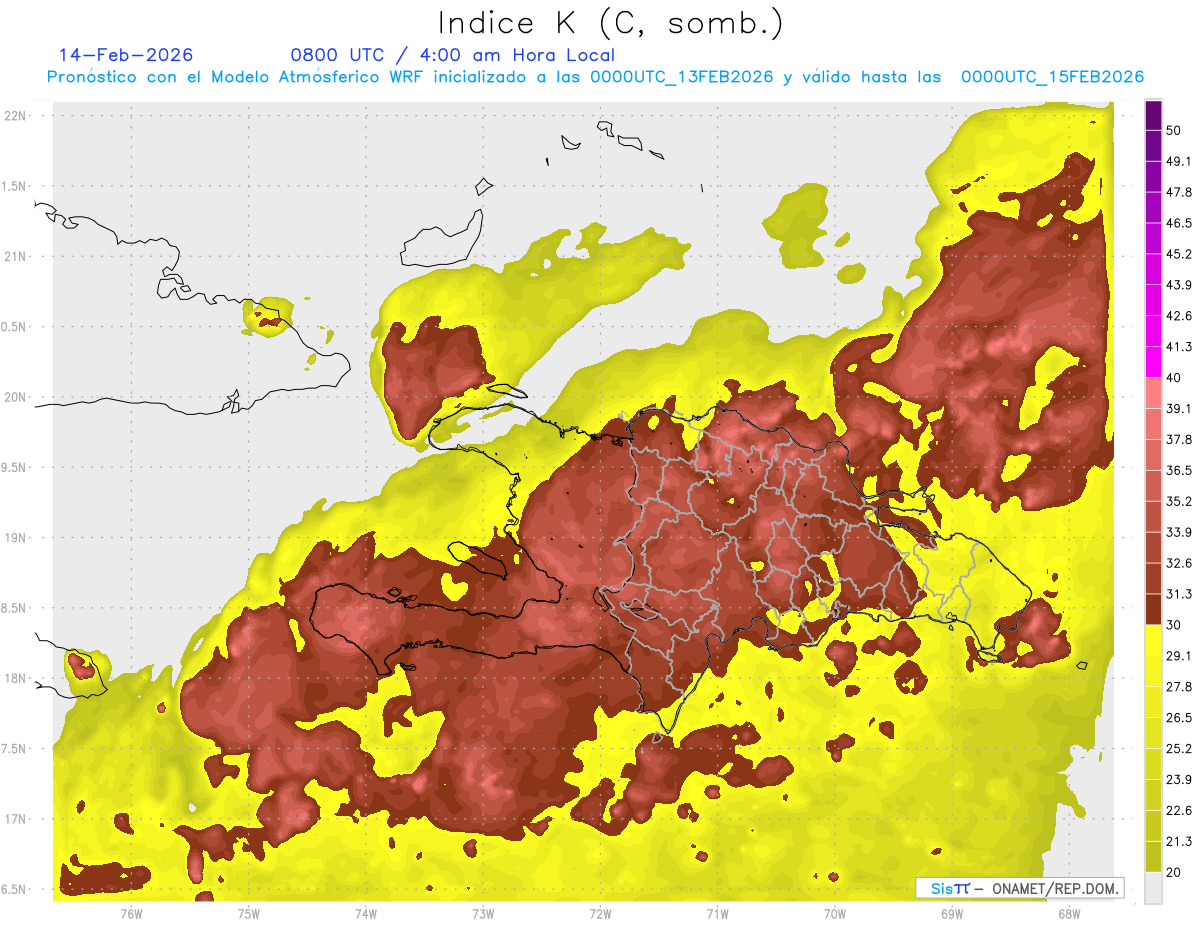Click the '75W' longitude label
The height and width of the screenshot is (927, 1200).
[x=249, y=913]
